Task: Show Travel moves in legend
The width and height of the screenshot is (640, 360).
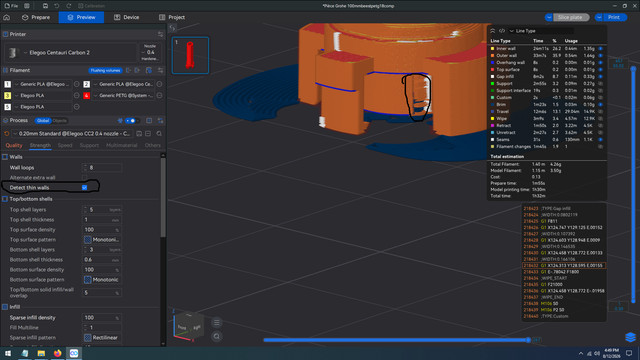Action: (x=600, y=111)
